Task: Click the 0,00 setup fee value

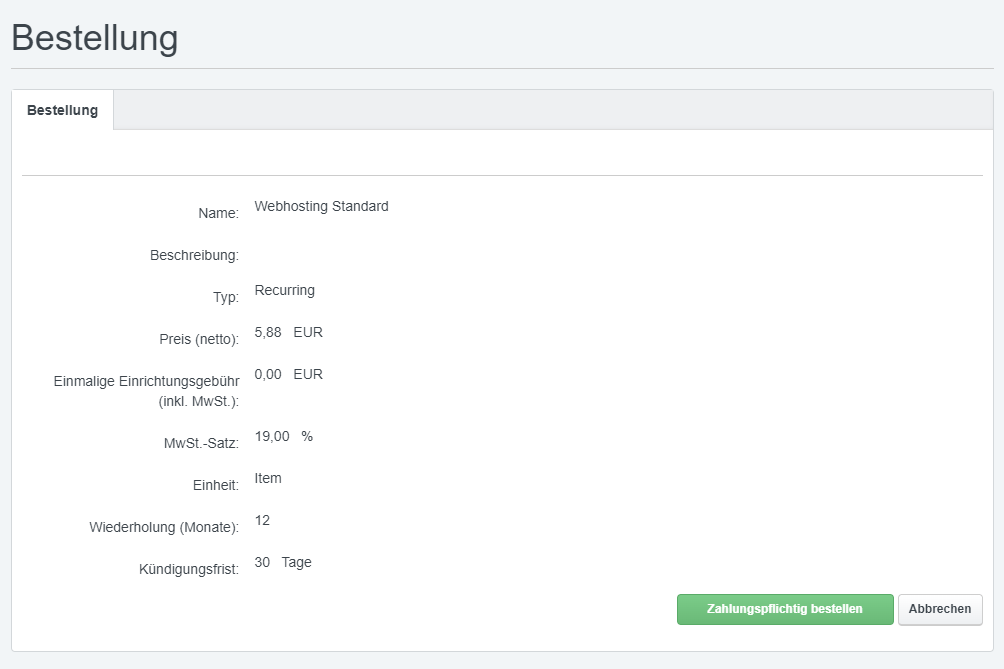Action: click(x=268, y=374)
